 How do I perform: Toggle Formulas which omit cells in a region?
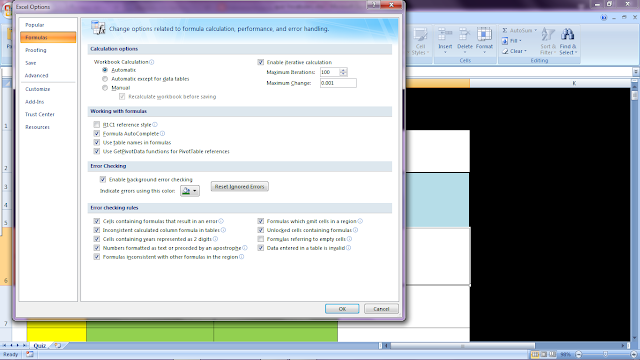[260, 221]
